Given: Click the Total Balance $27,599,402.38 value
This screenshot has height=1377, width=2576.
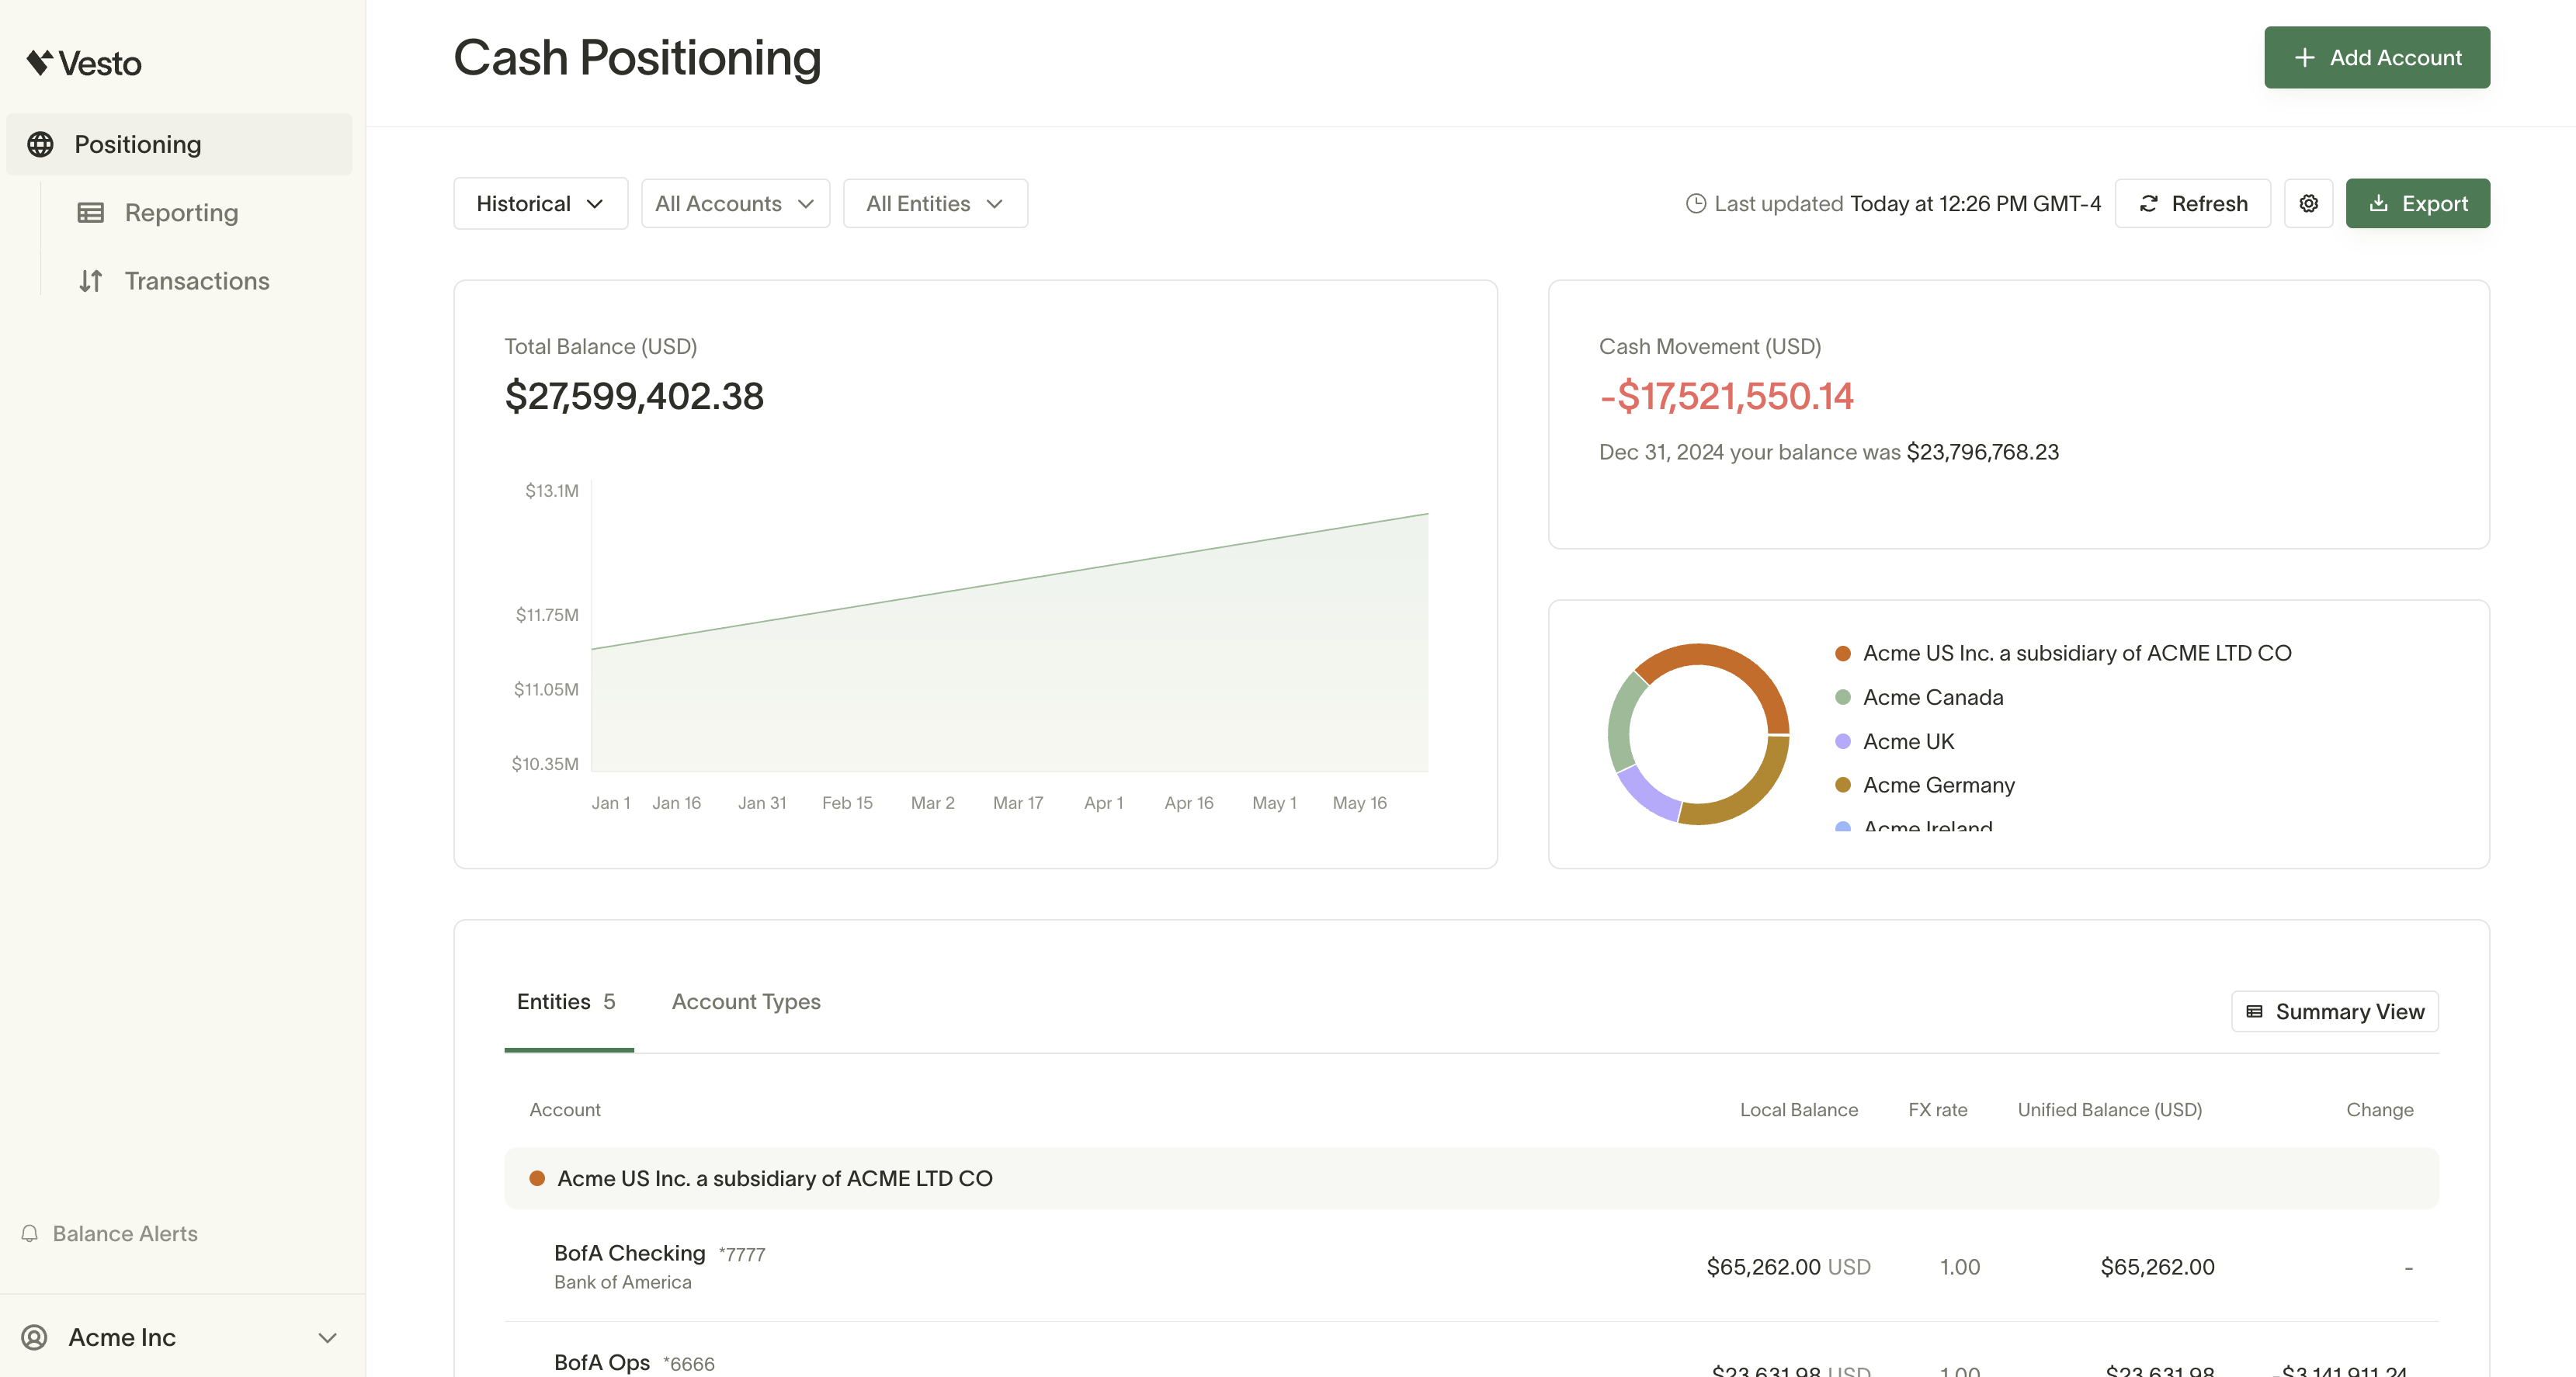Looking at the screenshot, I should (634, 396).
